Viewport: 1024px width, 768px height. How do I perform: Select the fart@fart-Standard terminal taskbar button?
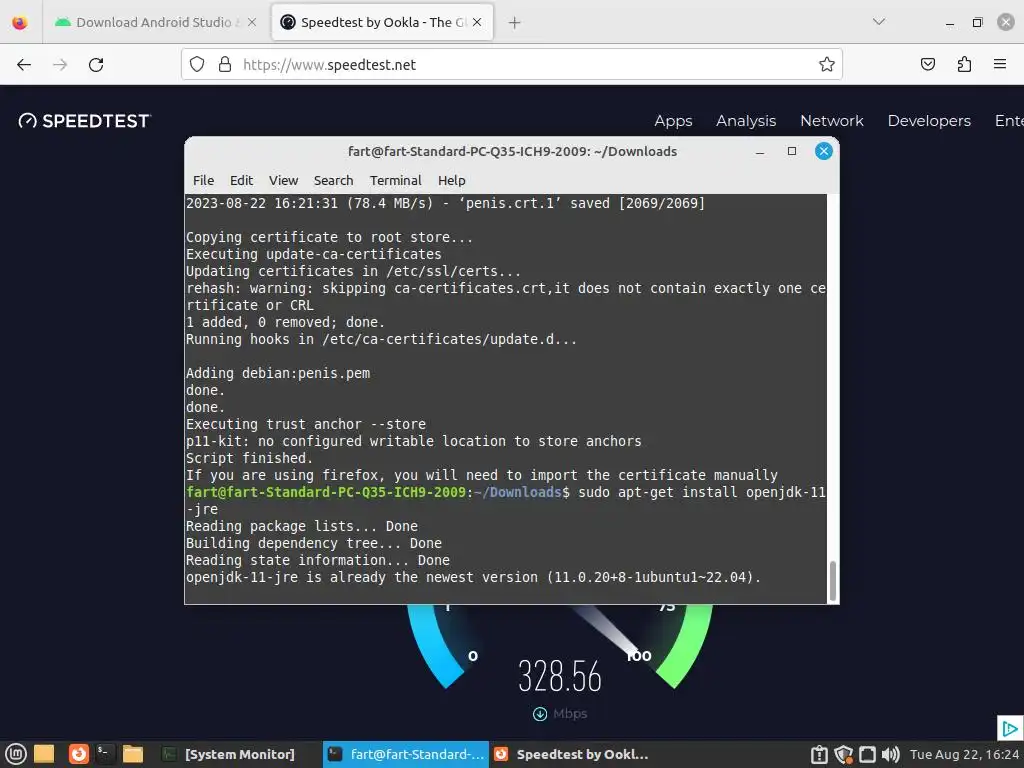[x=406, y=754]
